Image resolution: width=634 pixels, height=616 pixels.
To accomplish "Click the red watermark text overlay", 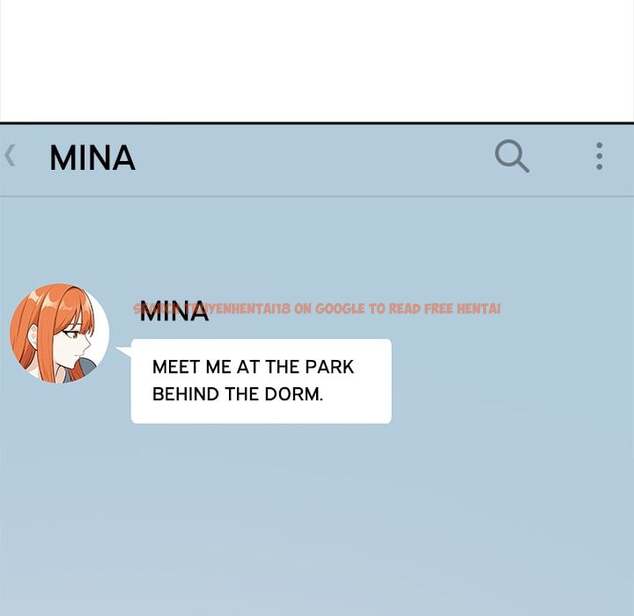I will click(317, 309).
